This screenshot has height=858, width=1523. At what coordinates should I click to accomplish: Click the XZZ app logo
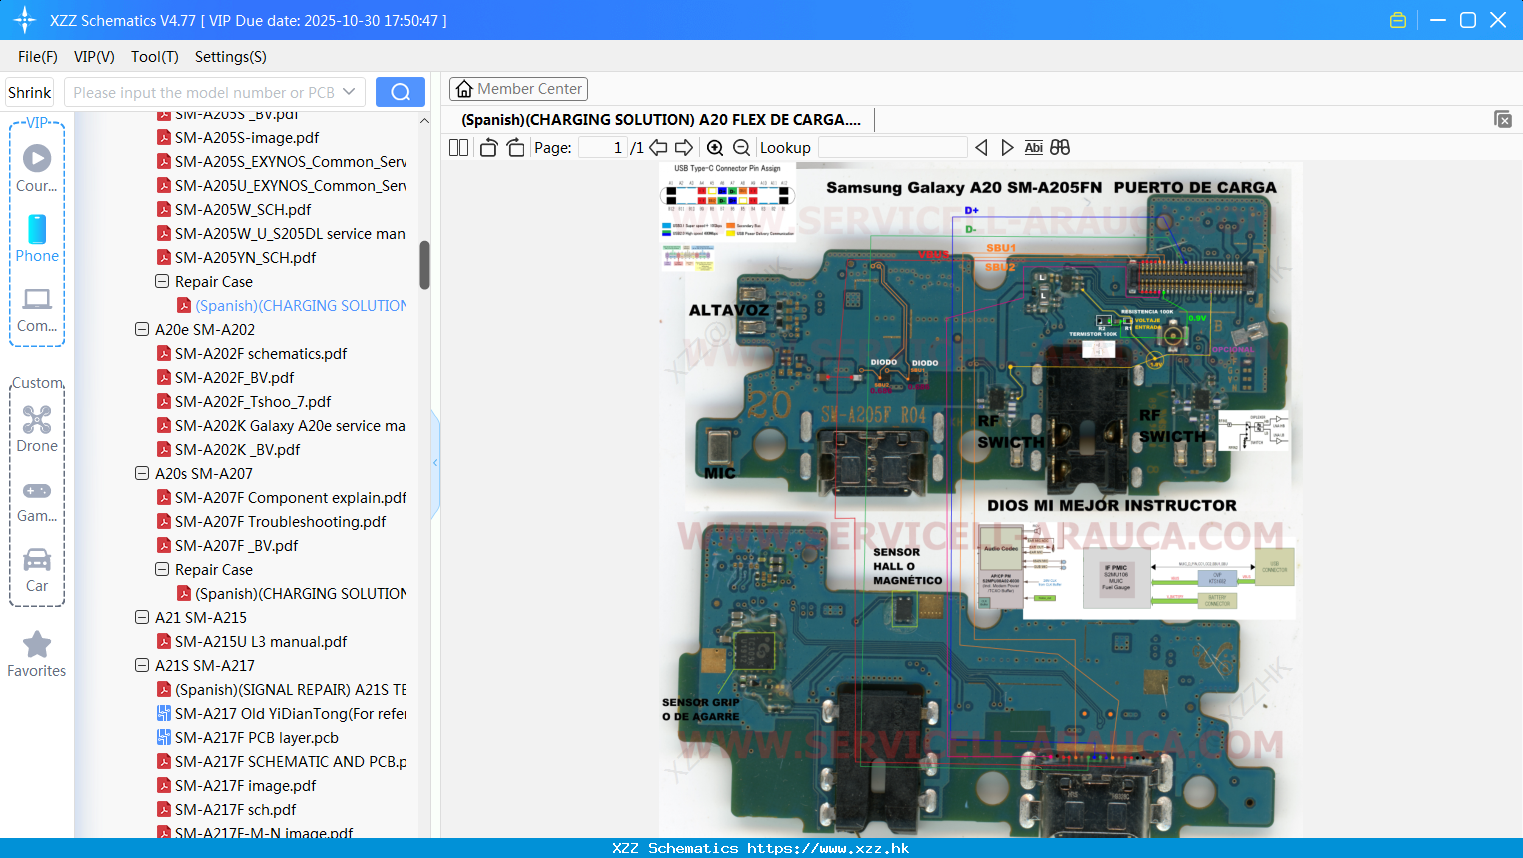[x=25, y=20]
